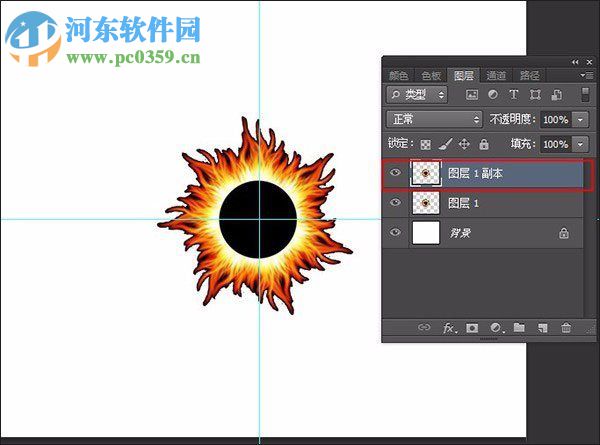Click the 不透明度 100% value field
Screen dimensions: 600x445
(x=556, y=120)
